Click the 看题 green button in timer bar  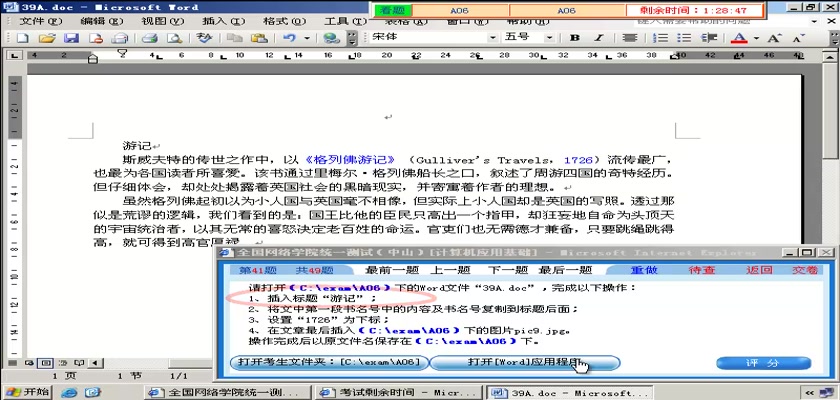[x=393, y=10]
